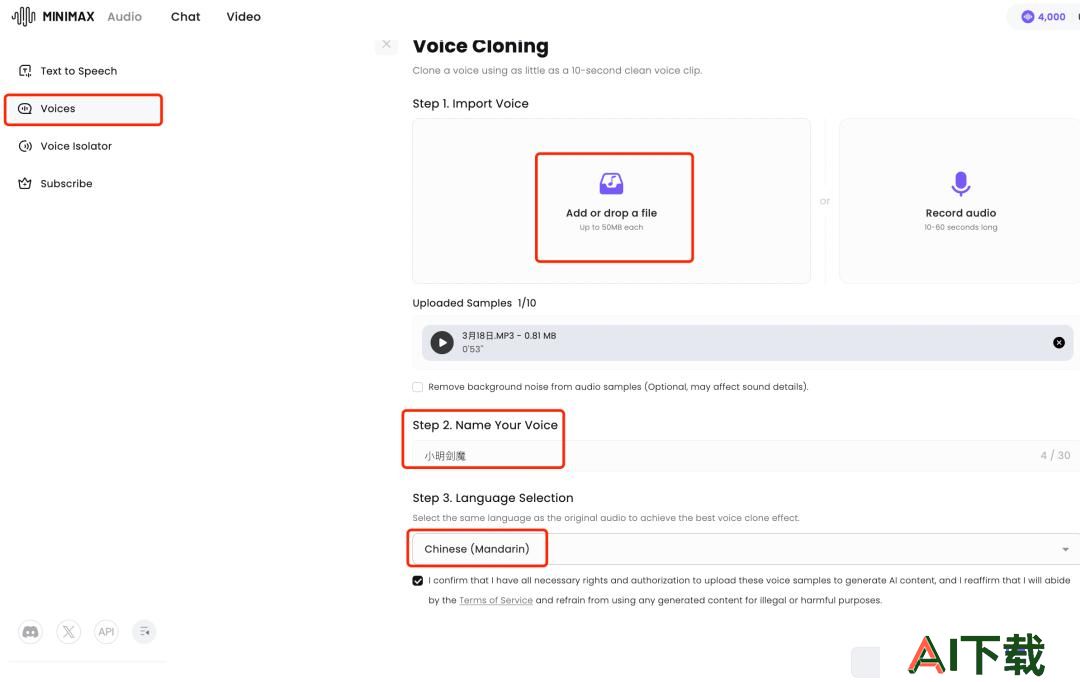Viewport: 1080px width, 682px height.
Task: Open the X social icon
Action: point(68,632)
